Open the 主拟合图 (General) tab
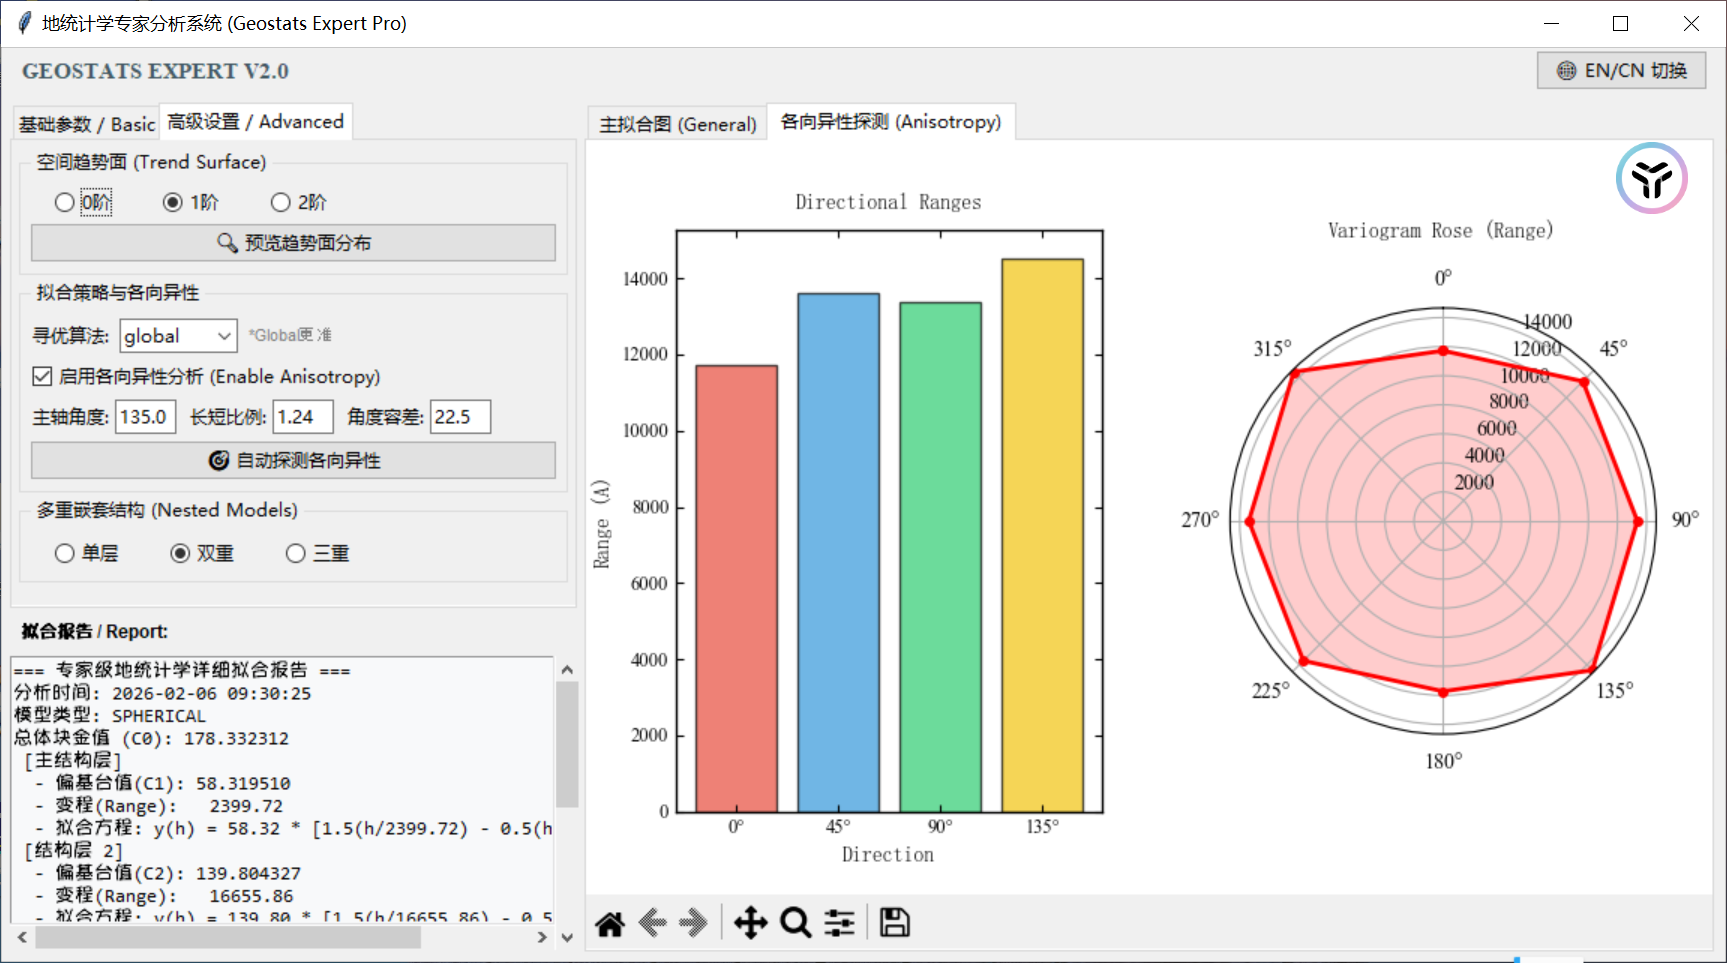Viewport: 1727px width, 963px height. (677, 124)
